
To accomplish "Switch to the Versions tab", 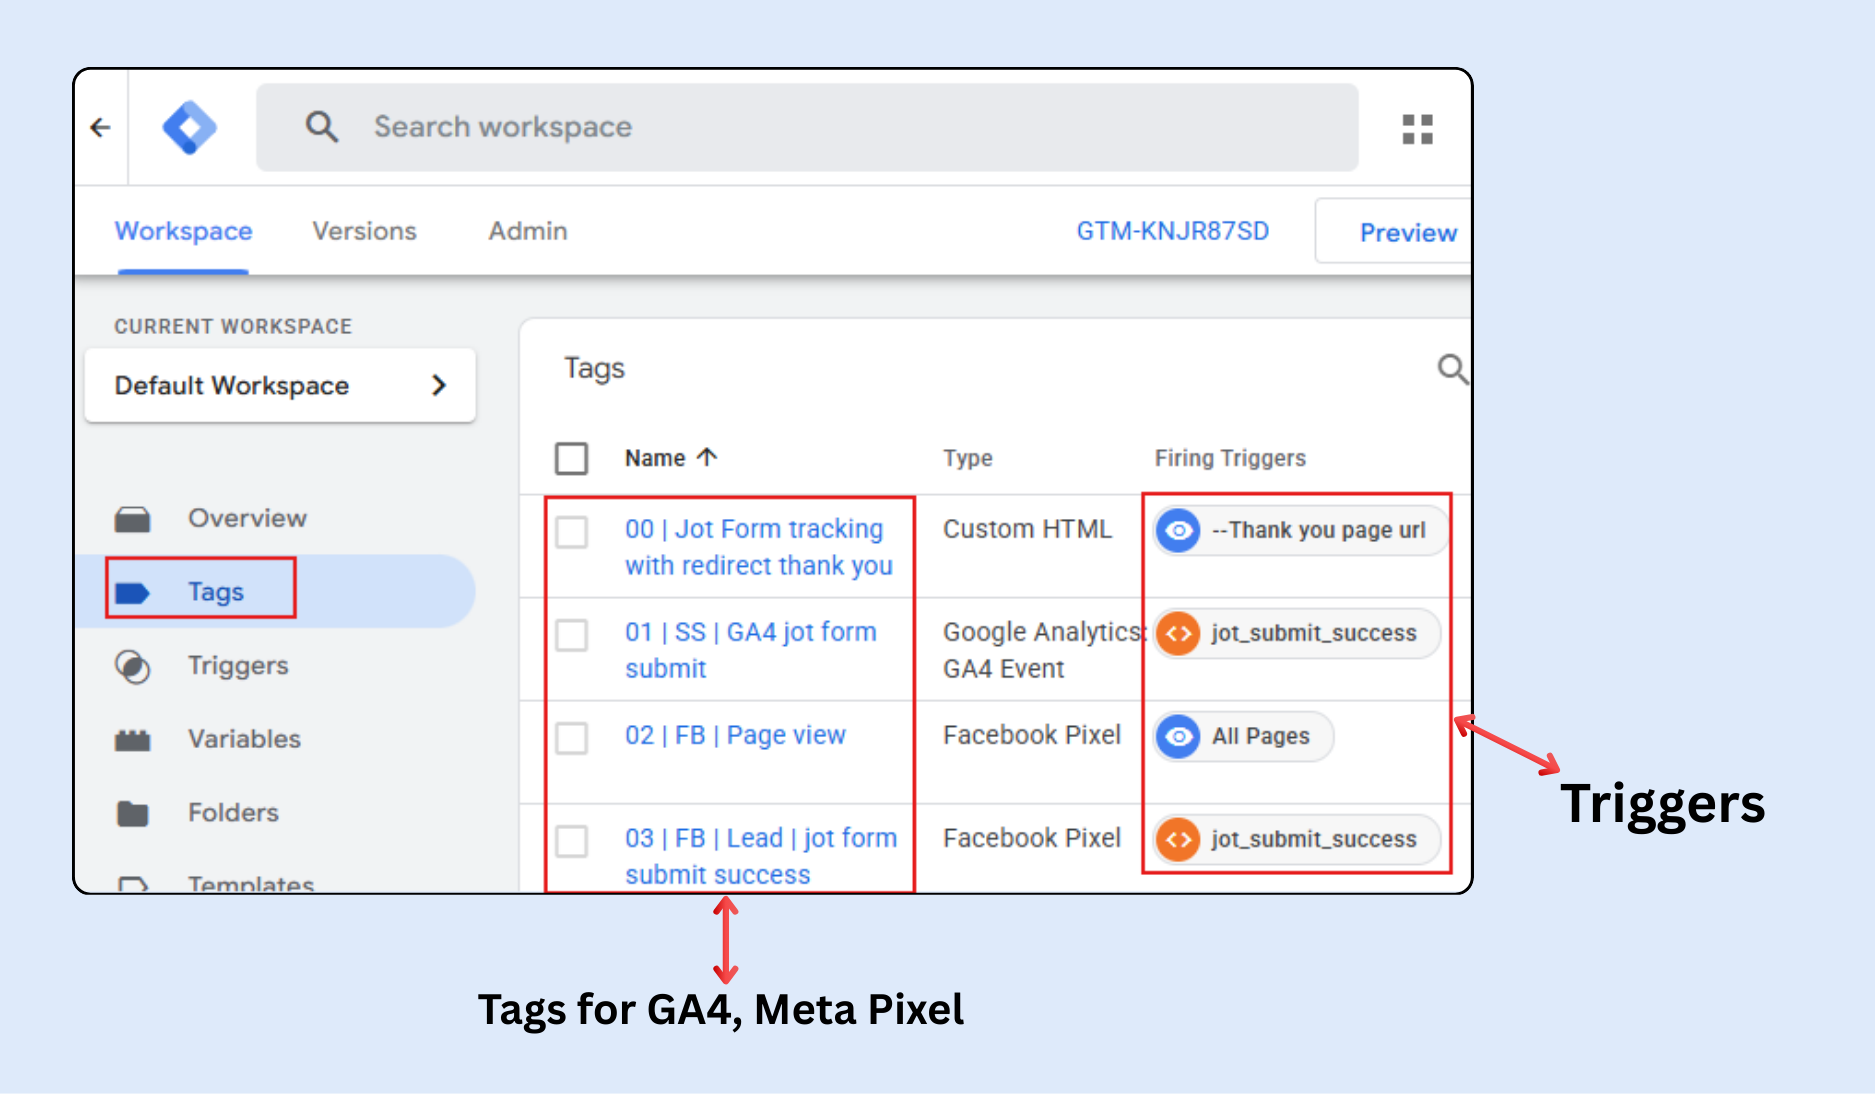I will [364, 231].
